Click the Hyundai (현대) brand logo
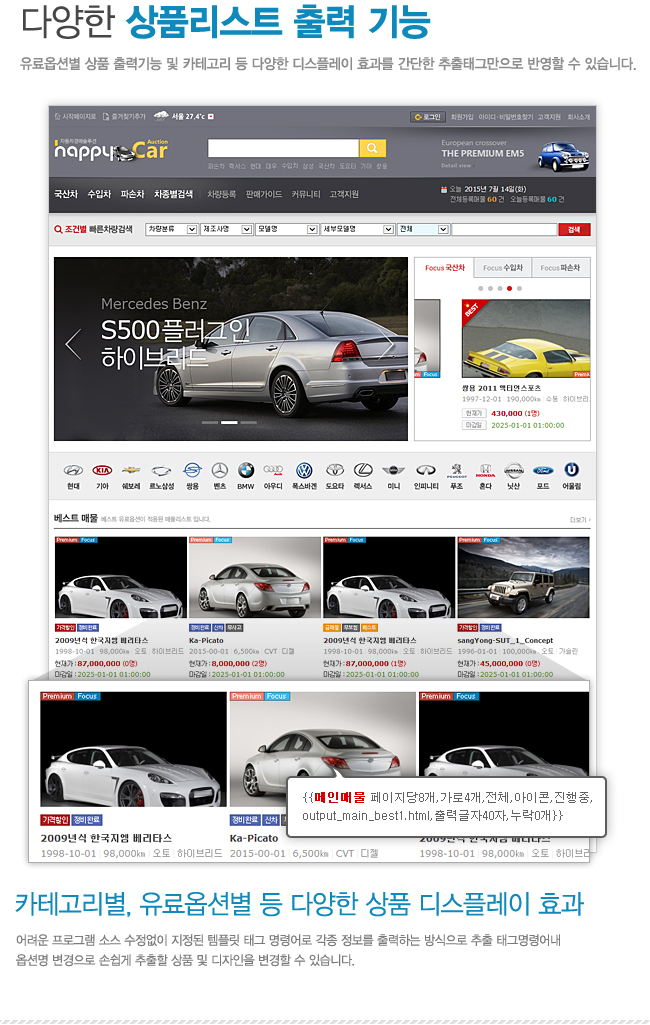 (73, 470)
